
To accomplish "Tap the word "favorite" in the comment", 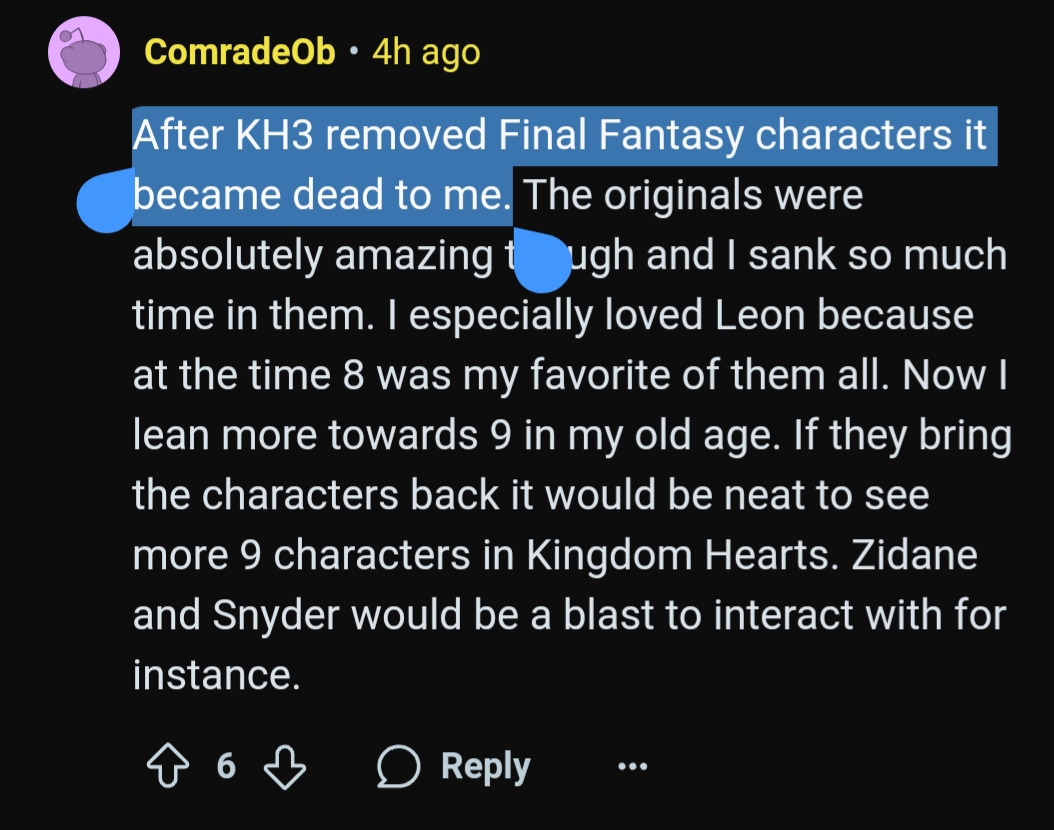I will point(613,376).
